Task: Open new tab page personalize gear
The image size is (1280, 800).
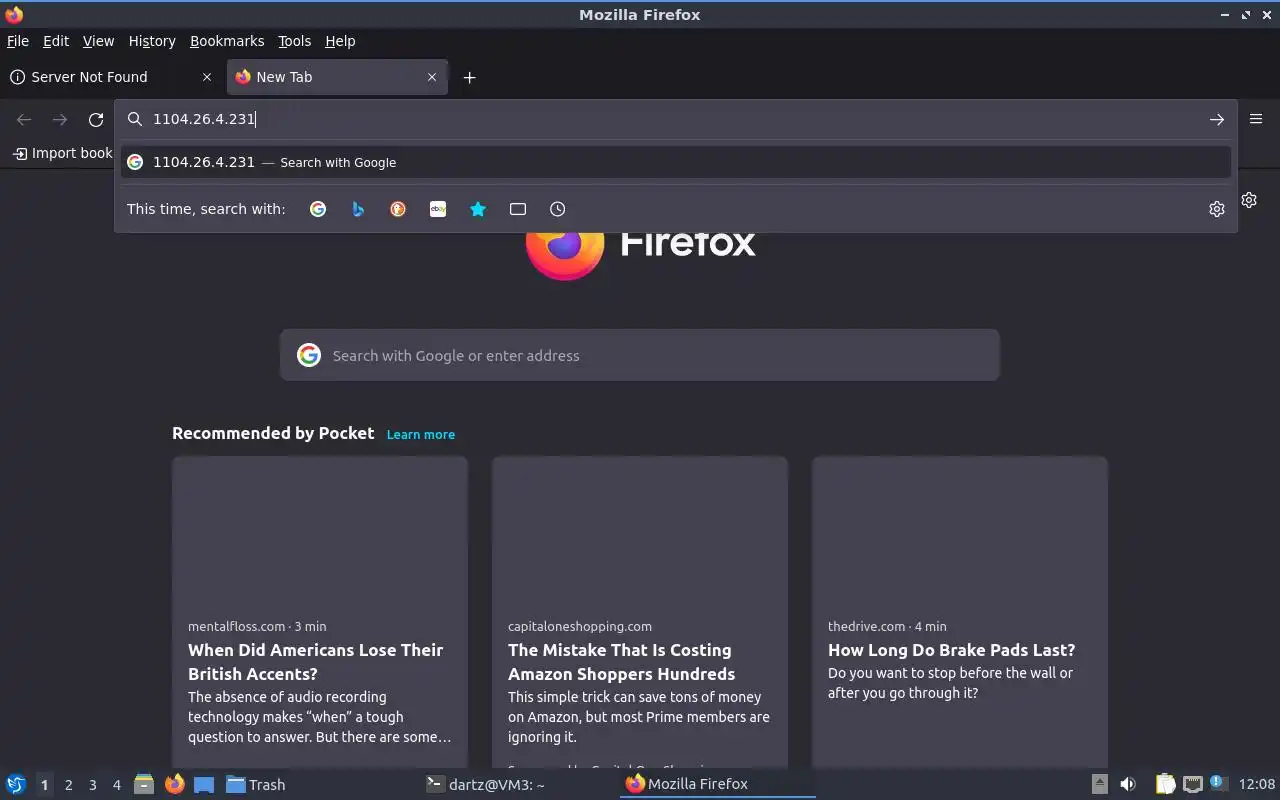Action: tap(1250, 200)
